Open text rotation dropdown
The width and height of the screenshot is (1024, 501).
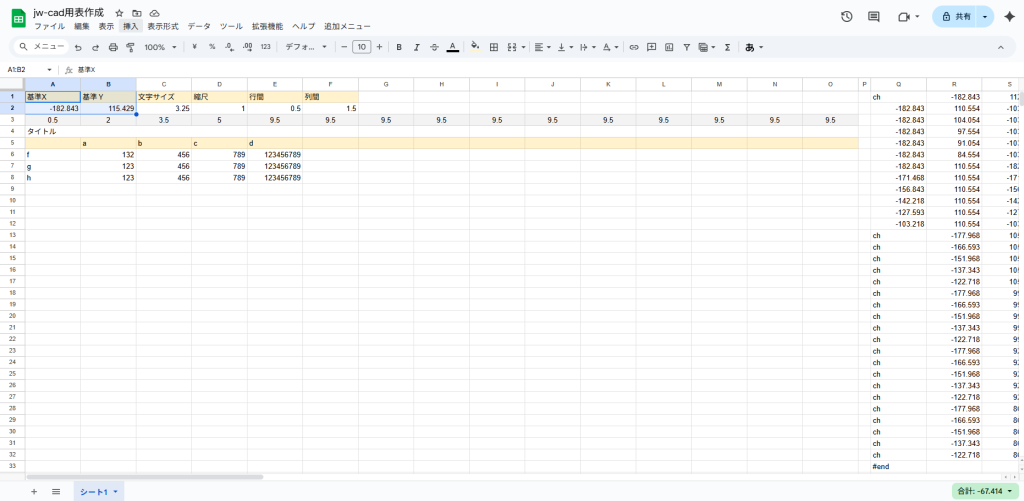point(611,47)
